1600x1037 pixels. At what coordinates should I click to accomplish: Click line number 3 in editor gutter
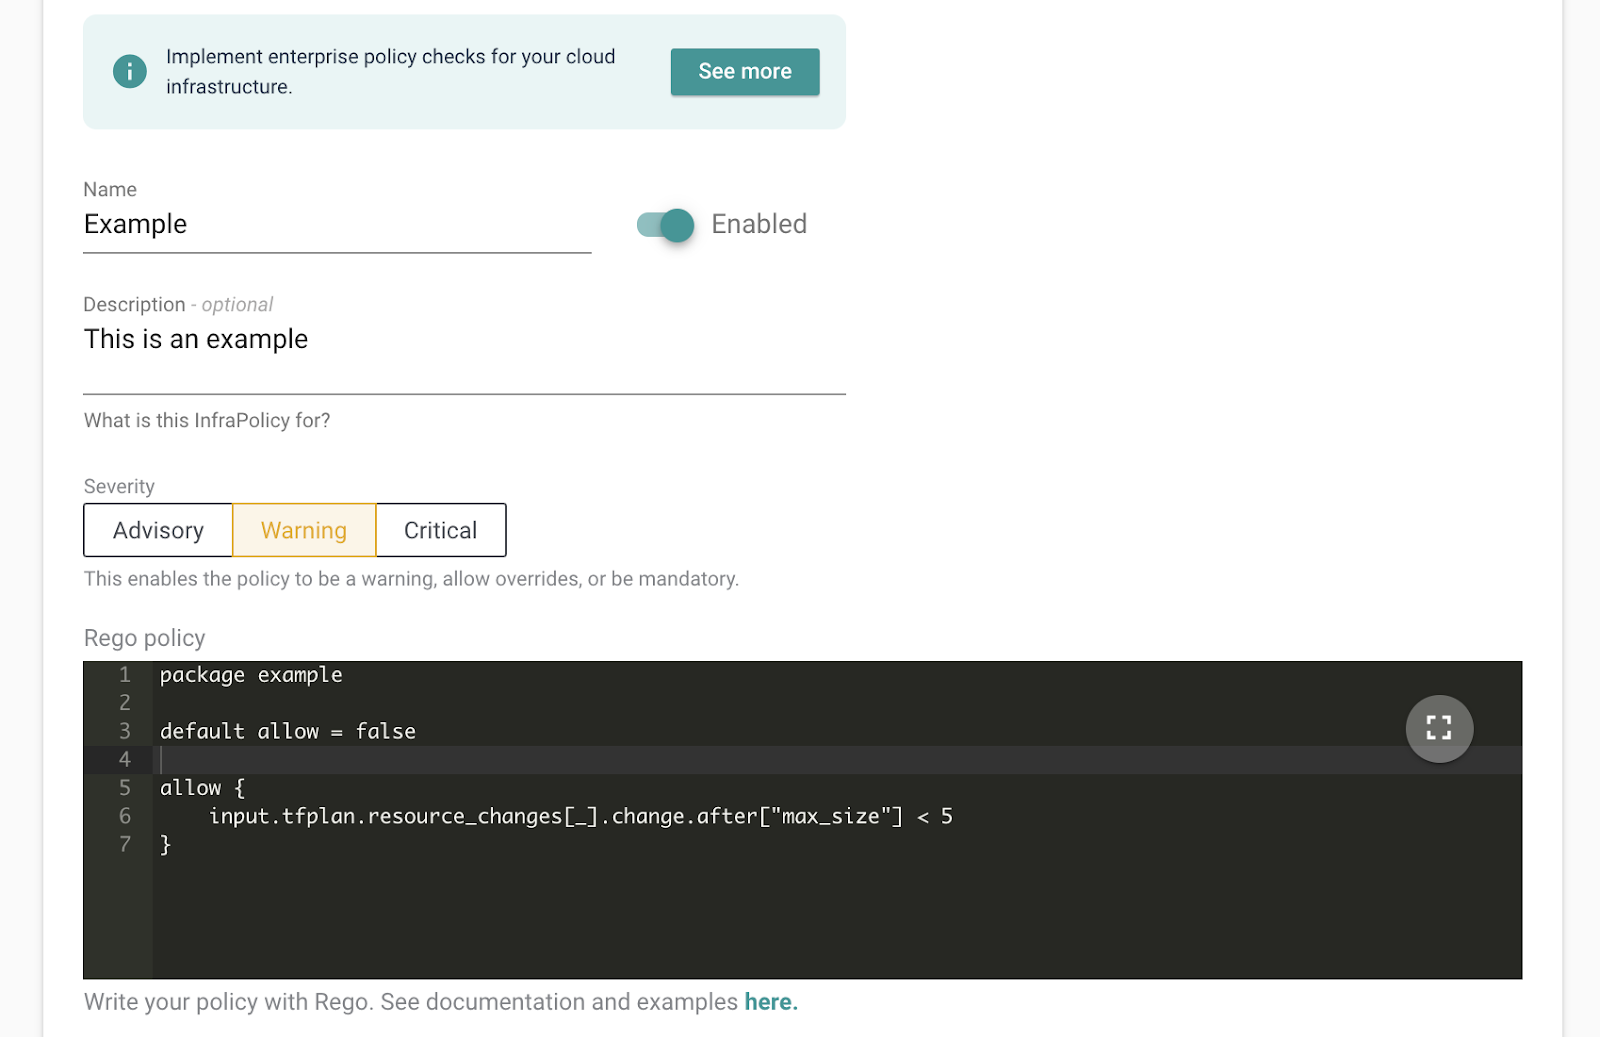coord(125,731)
